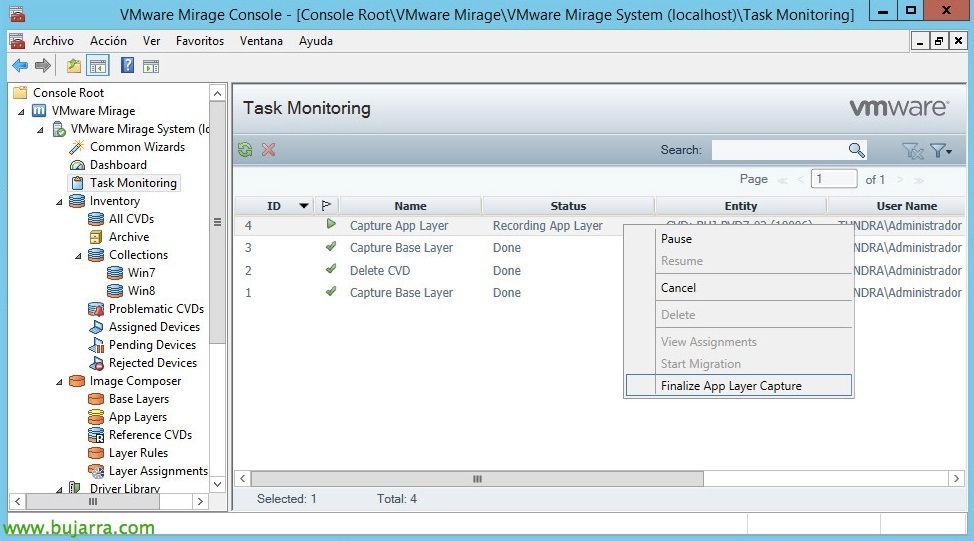Click the Assigned Devices icon
974x541 pixels.
96,327
